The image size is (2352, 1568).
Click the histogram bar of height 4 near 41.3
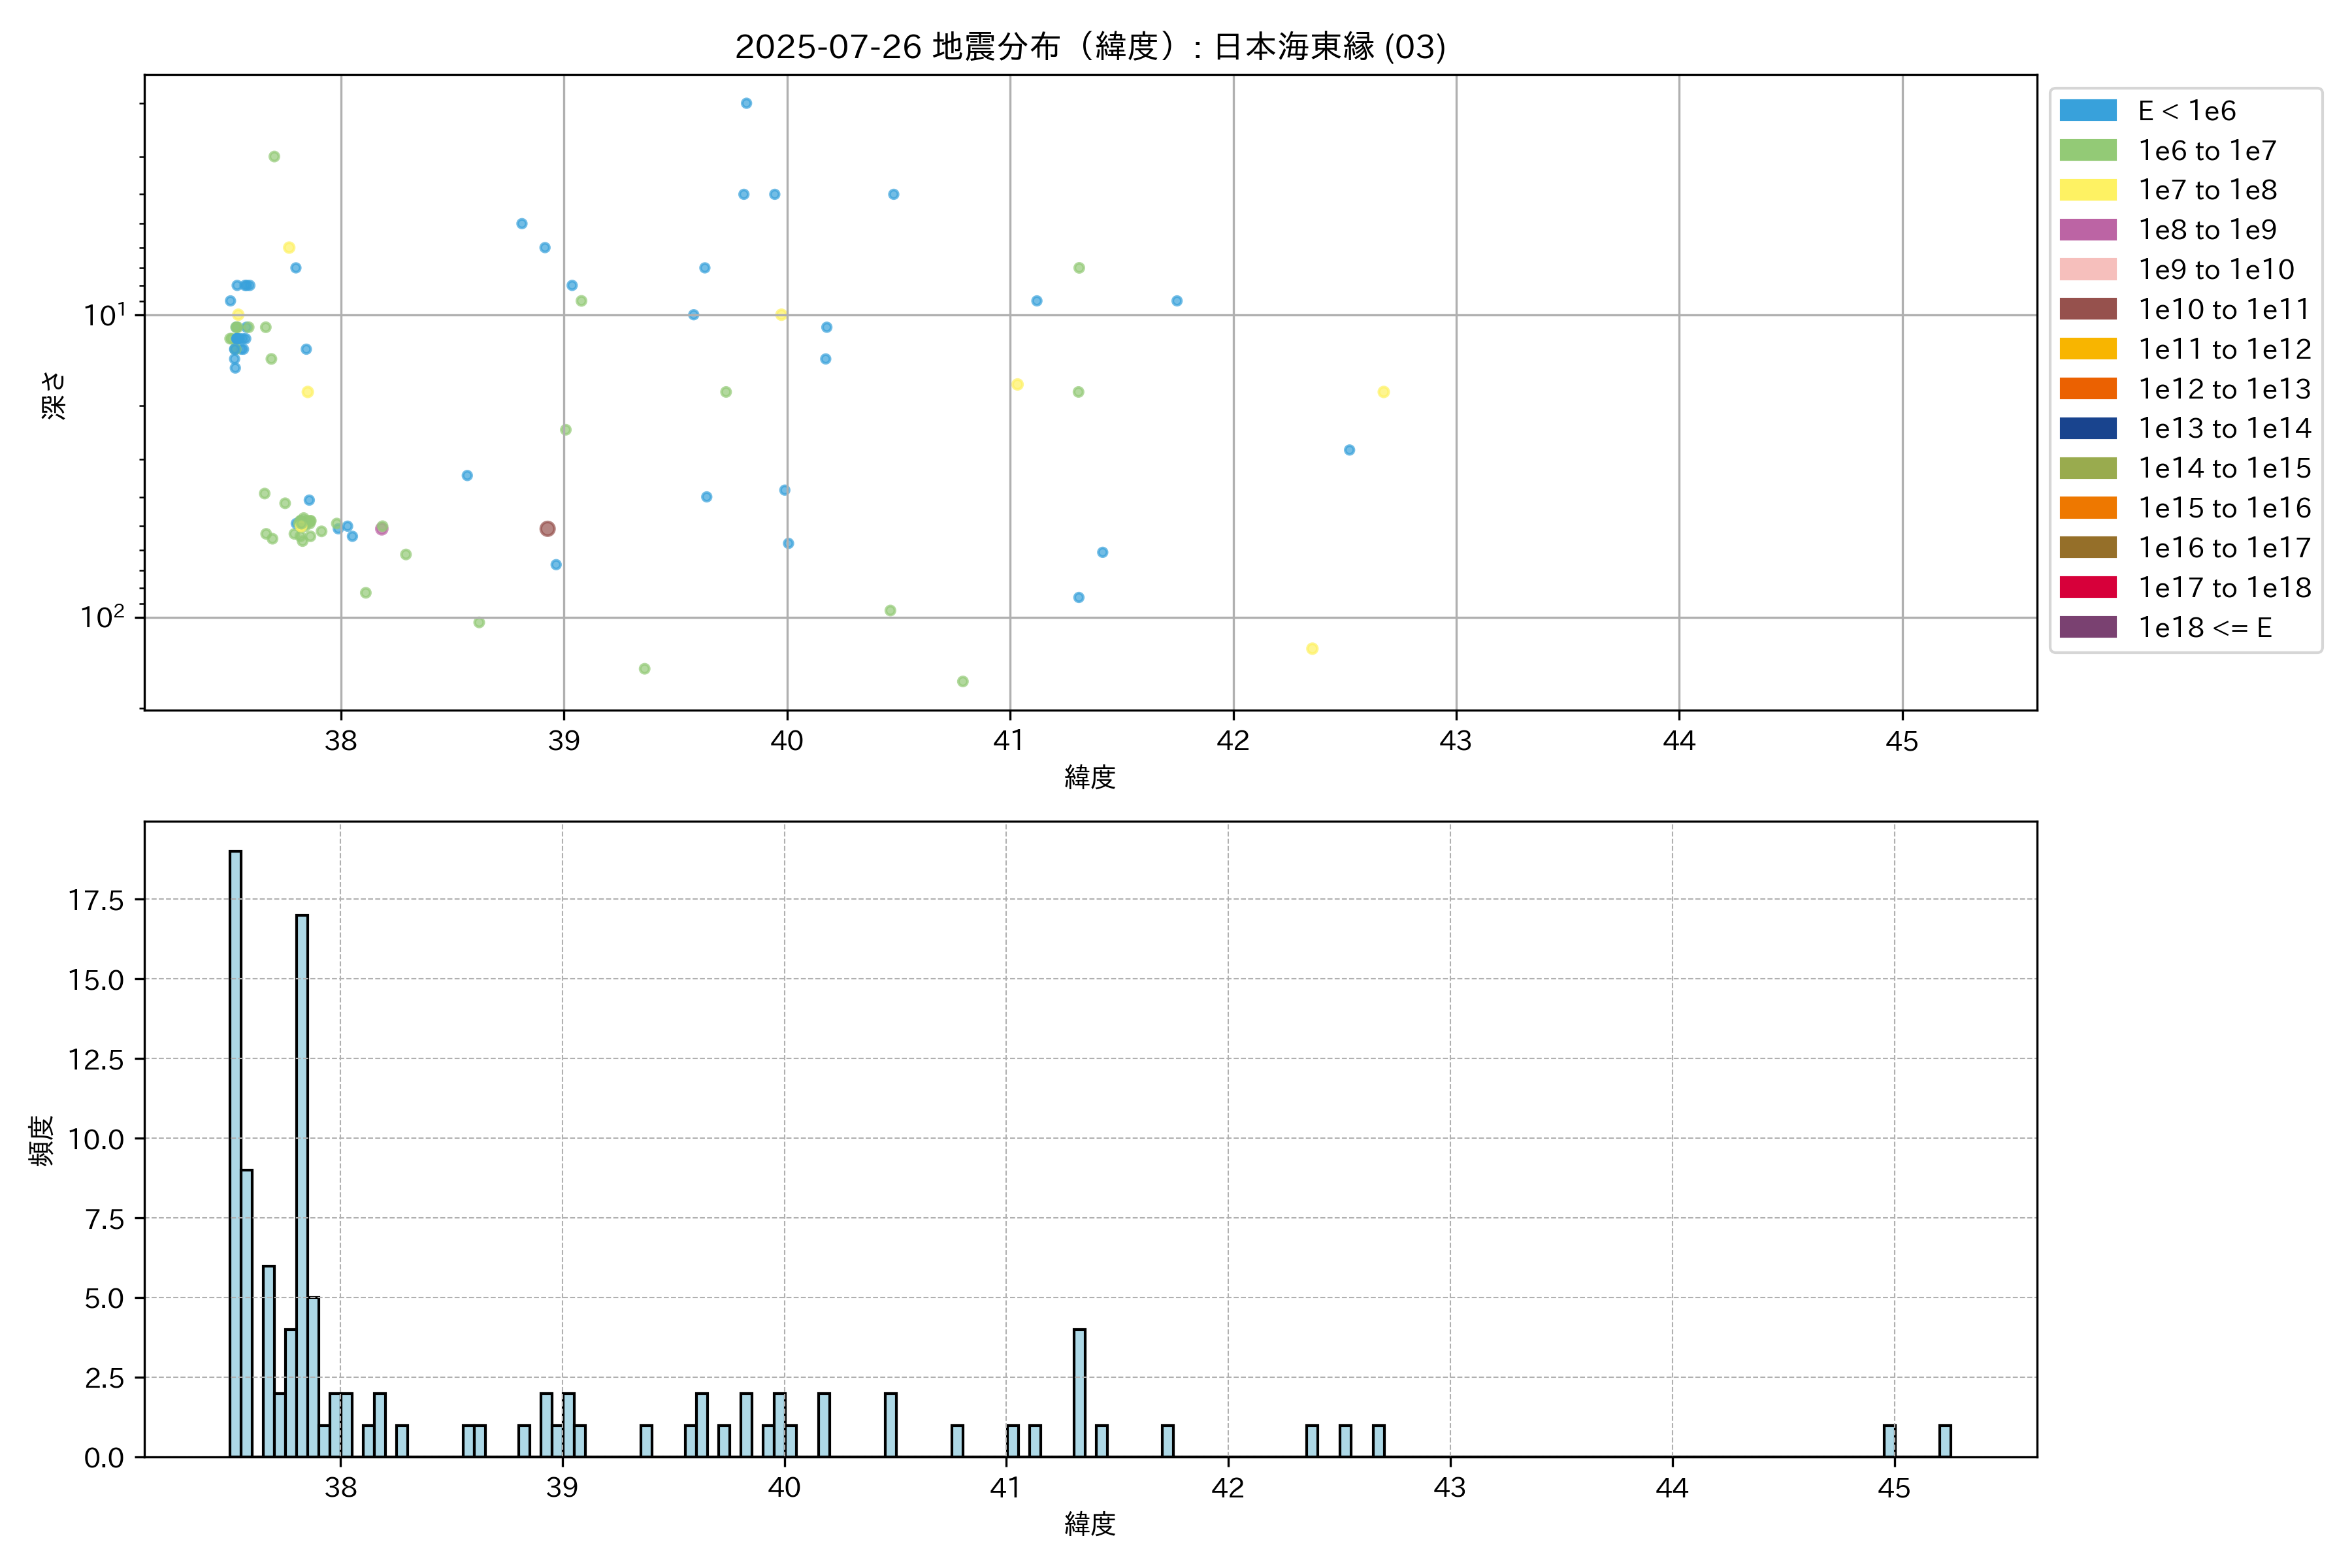pyautogui.click(x=1079, y=1392)
